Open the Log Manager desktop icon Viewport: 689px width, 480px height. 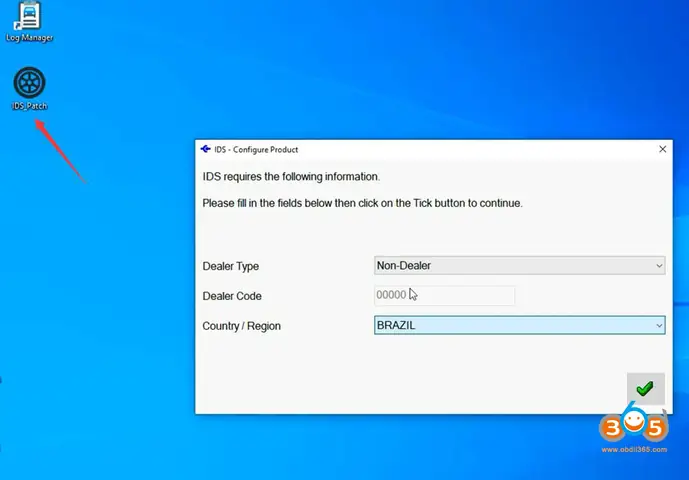[29, 16]
